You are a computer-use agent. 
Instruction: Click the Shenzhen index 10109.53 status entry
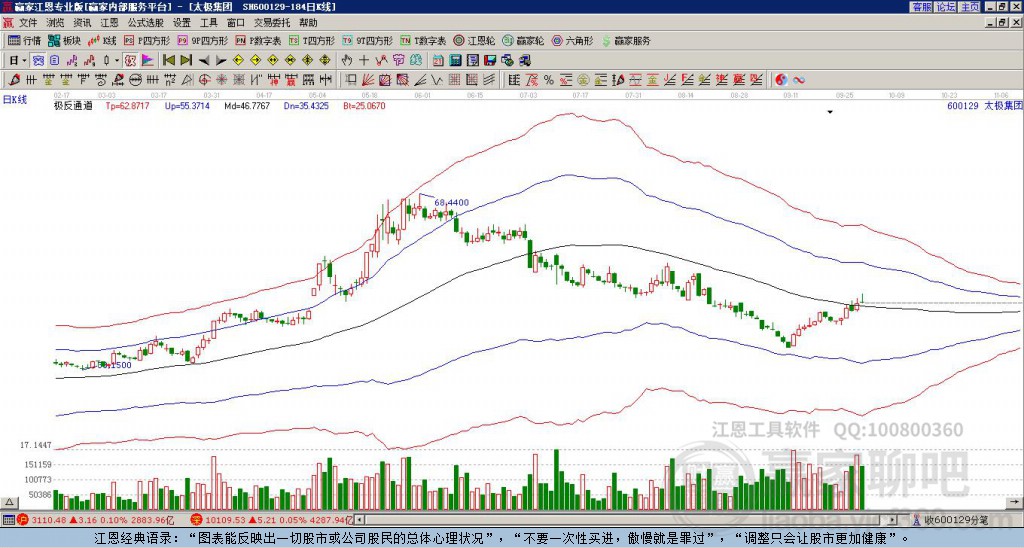click(x=271, y=520)
